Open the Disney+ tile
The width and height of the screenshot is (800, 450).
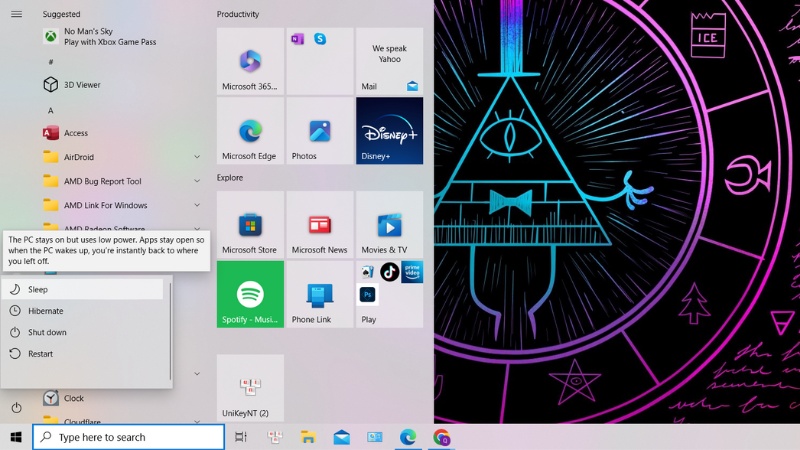389,131
